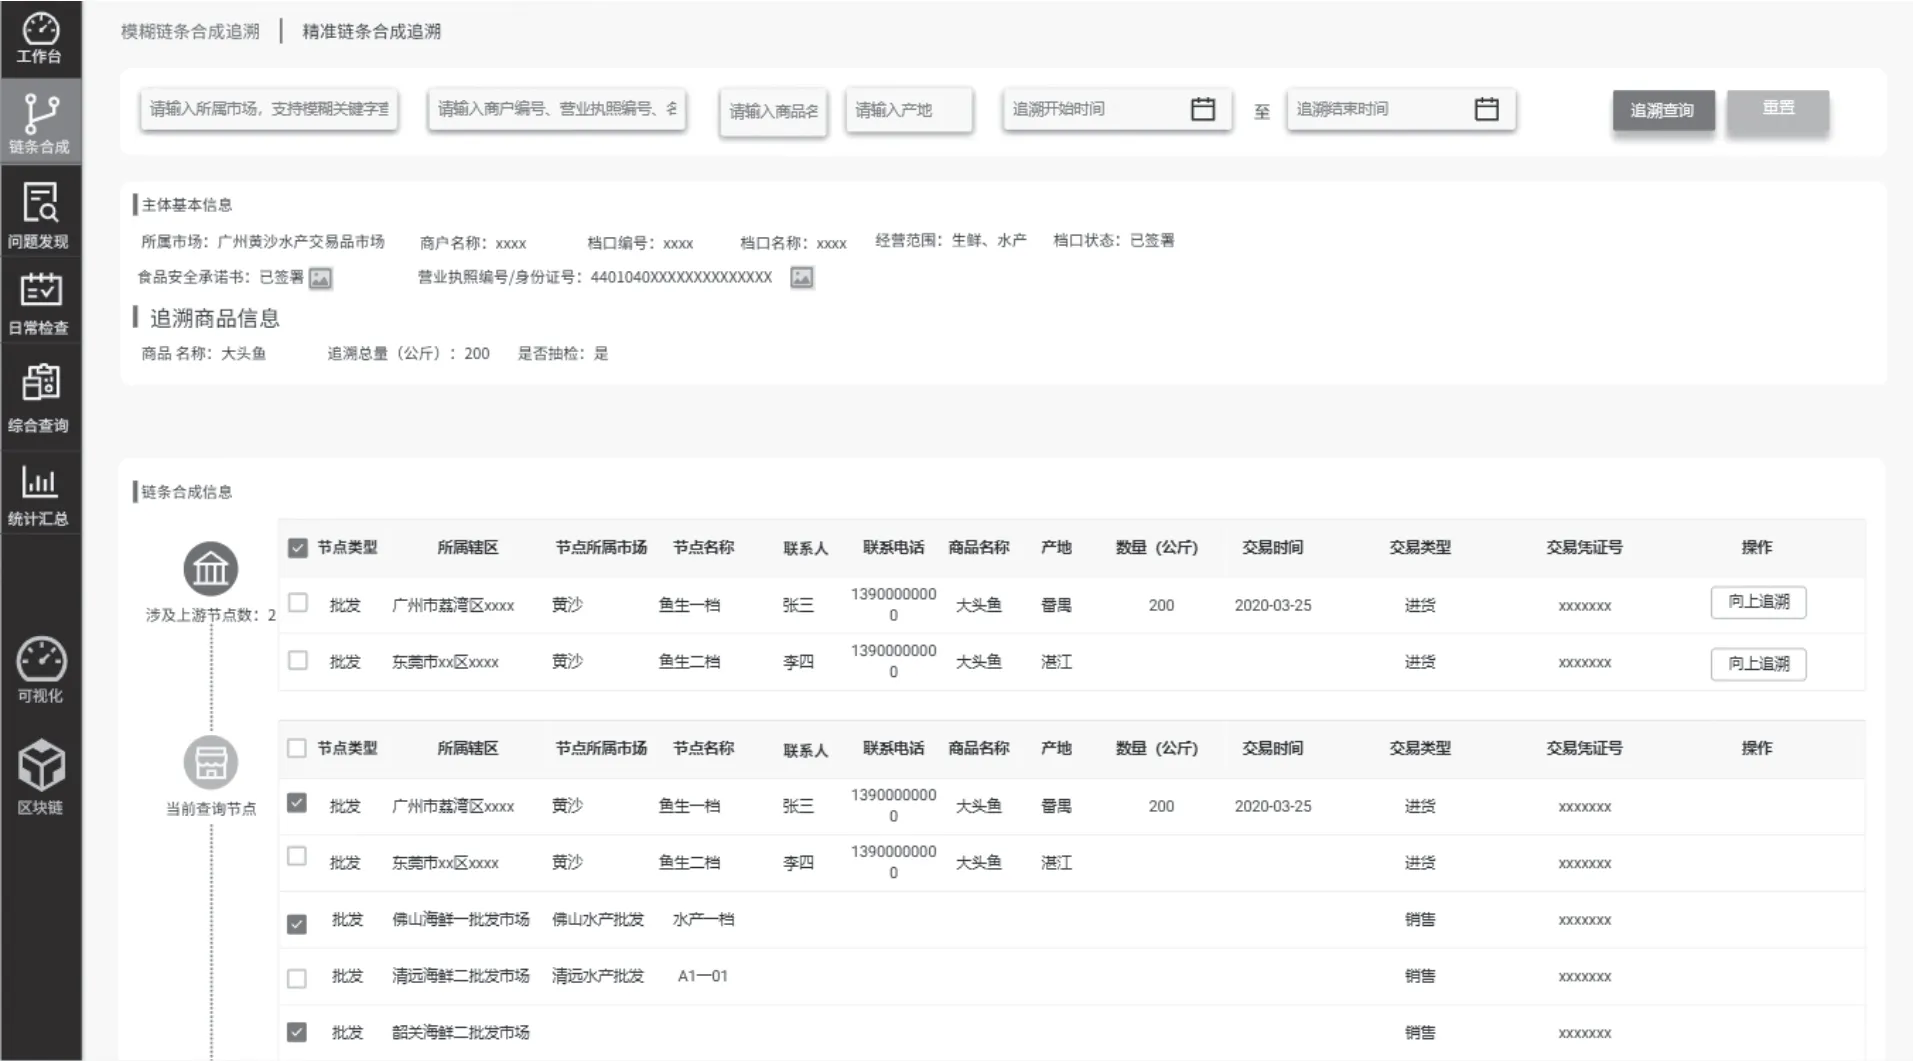Click 链条合成信息 section heading
The height and width of the screenshot is (1061, 1913).
tap(187, 492)
